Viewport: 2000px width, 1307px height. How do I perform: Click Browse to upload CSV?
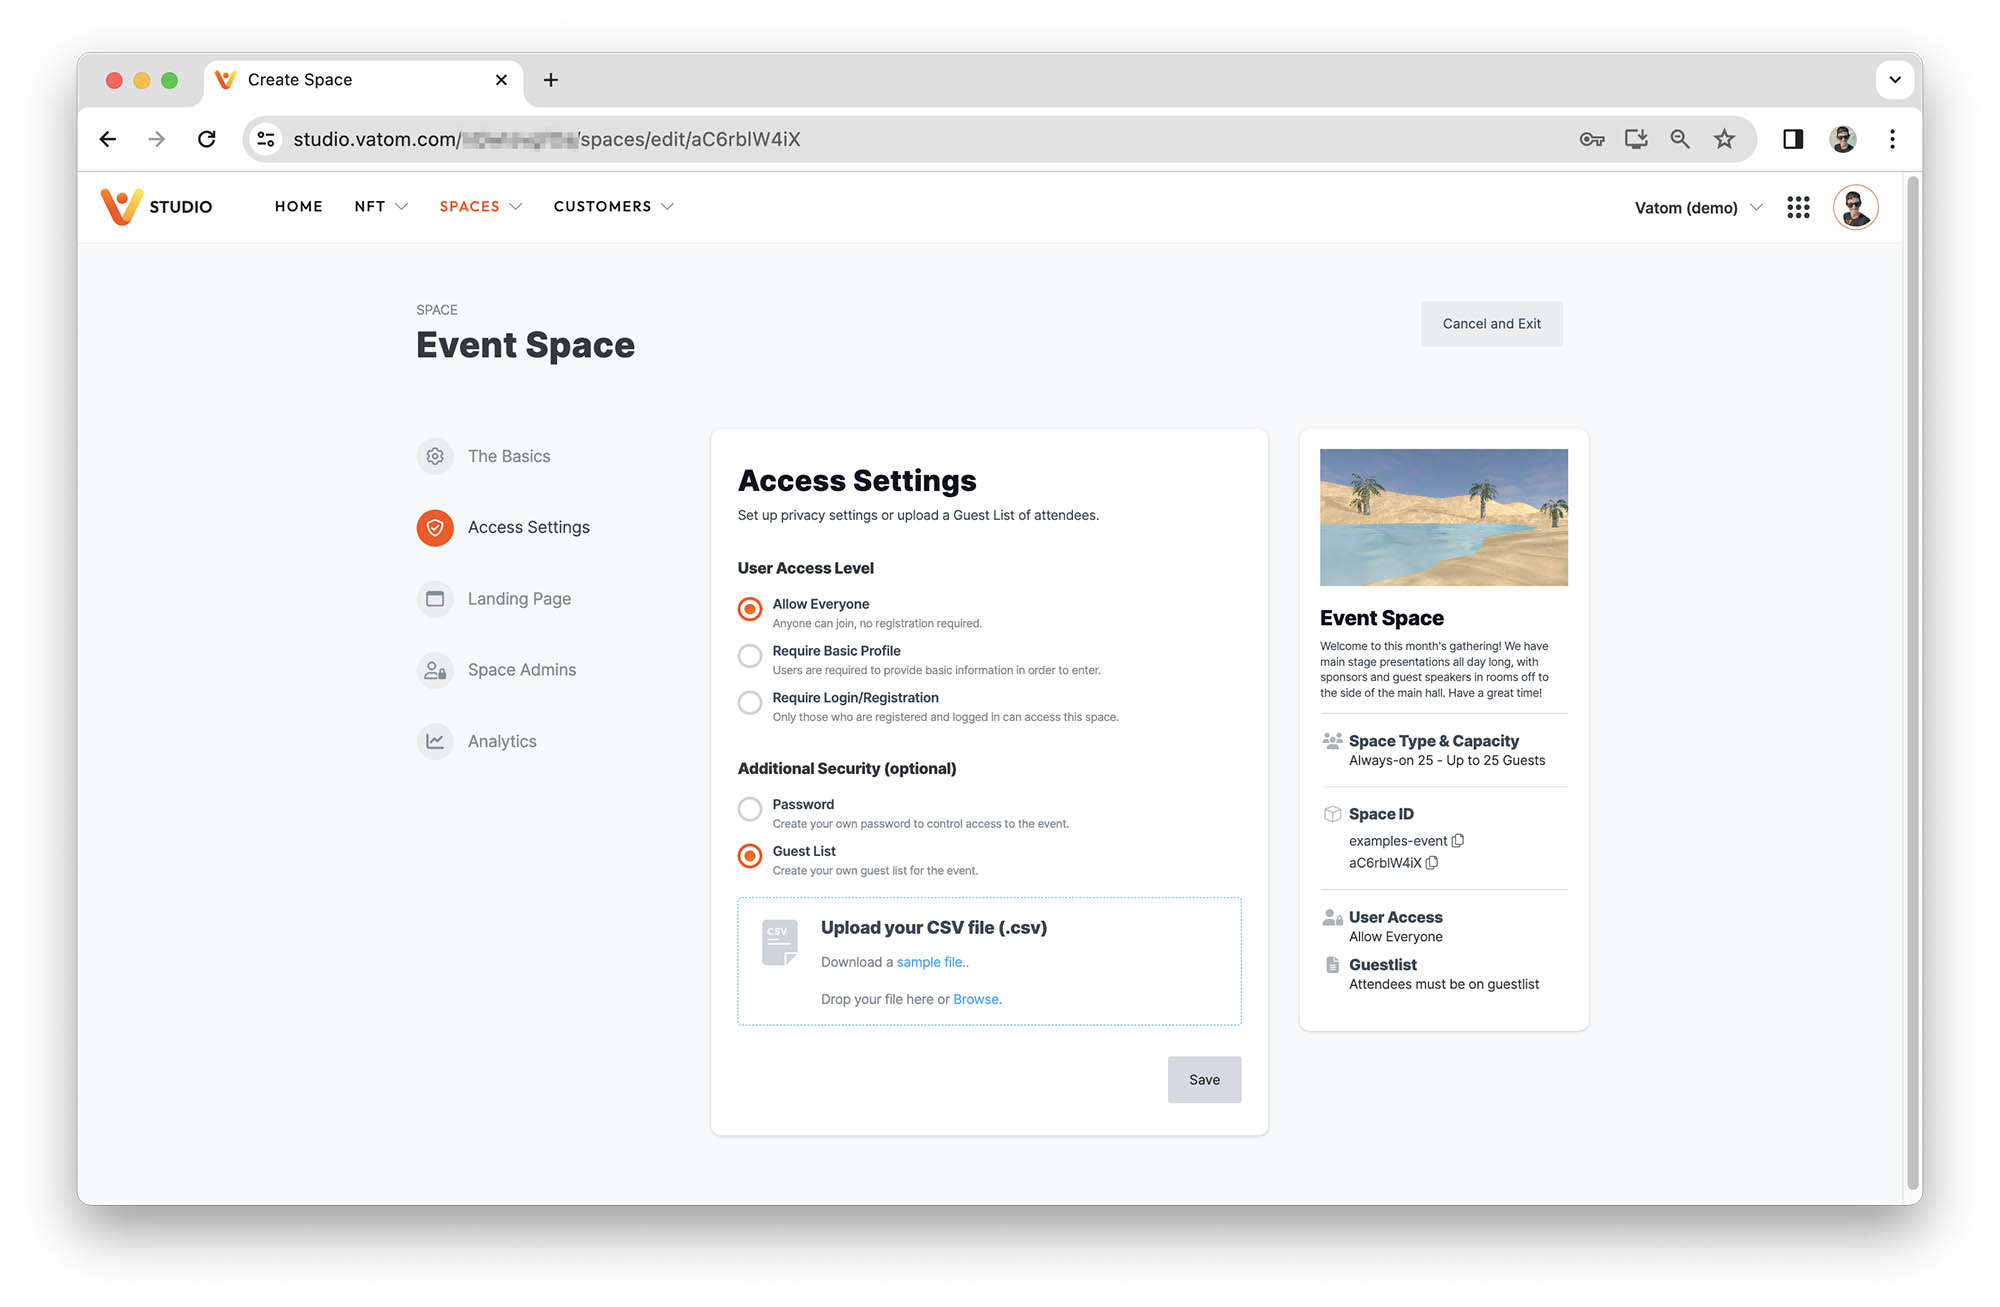tap(976, 999)
